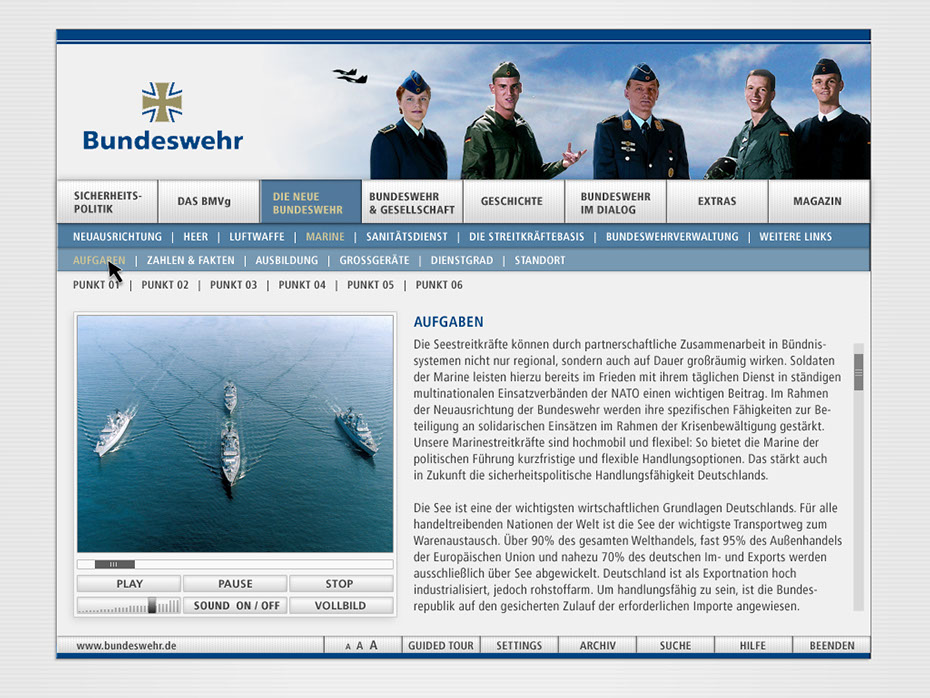Click the Bundeswehr iron cross logo
930x698 pixels.
tap(162, 102)
